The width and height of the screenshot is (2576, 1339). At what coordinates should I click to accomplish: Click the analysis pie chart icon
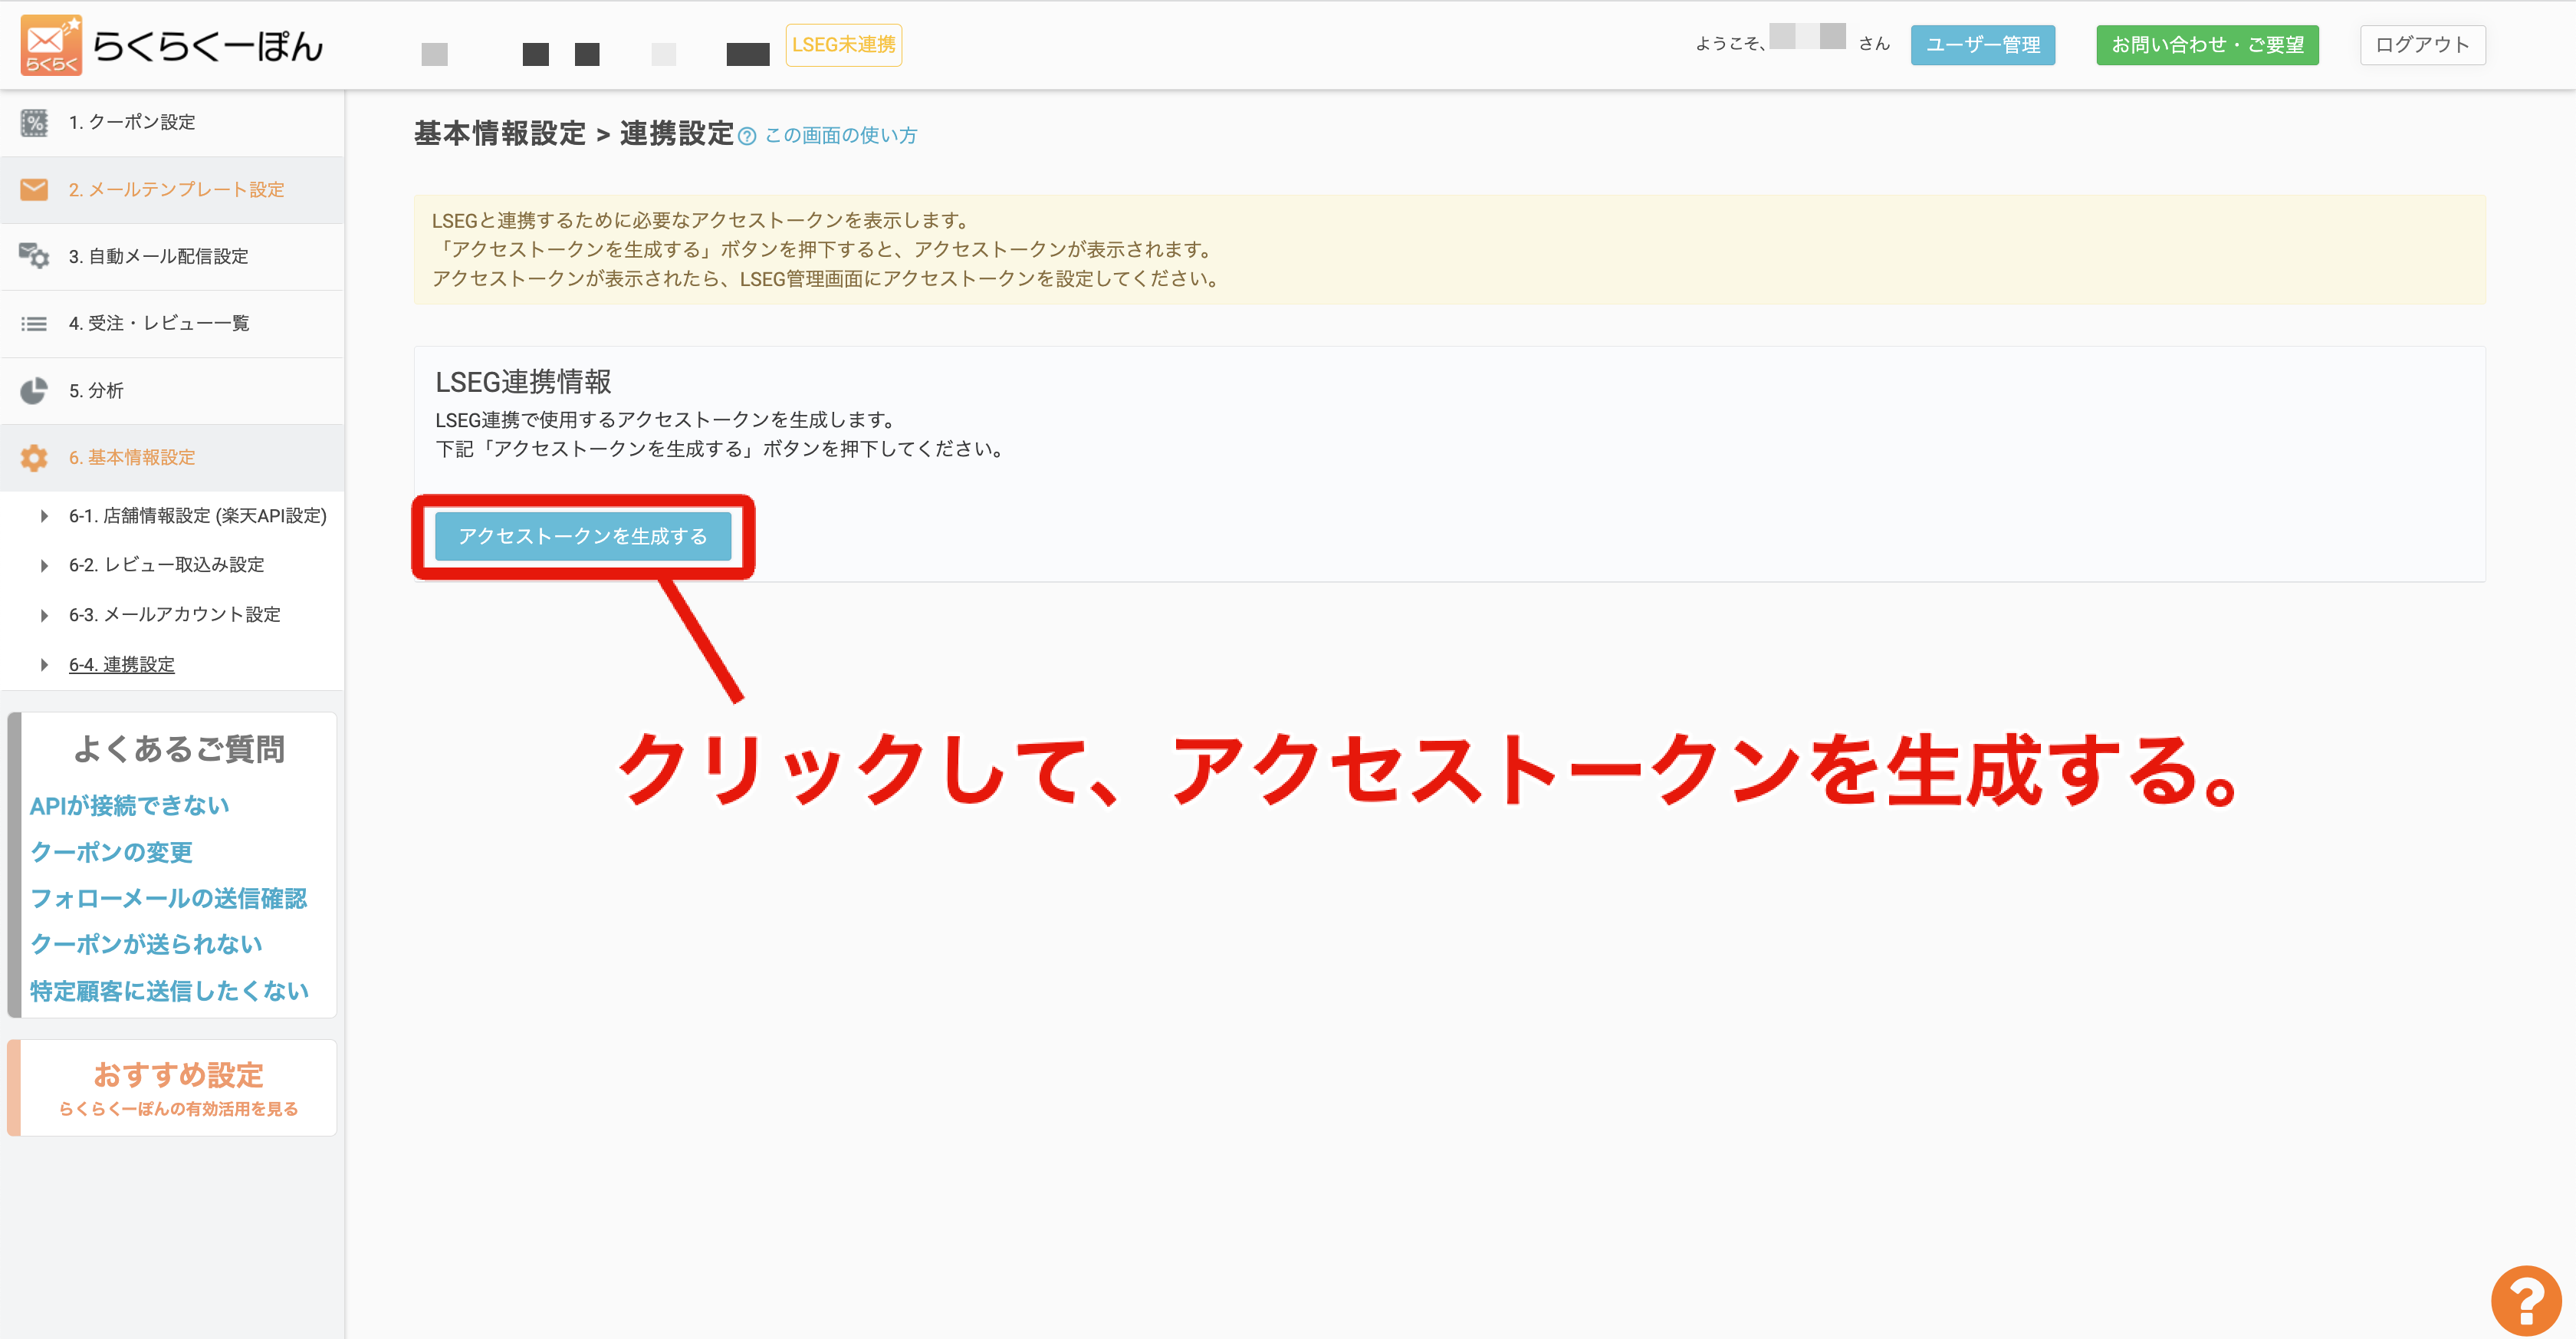click(x=34, y=391)
